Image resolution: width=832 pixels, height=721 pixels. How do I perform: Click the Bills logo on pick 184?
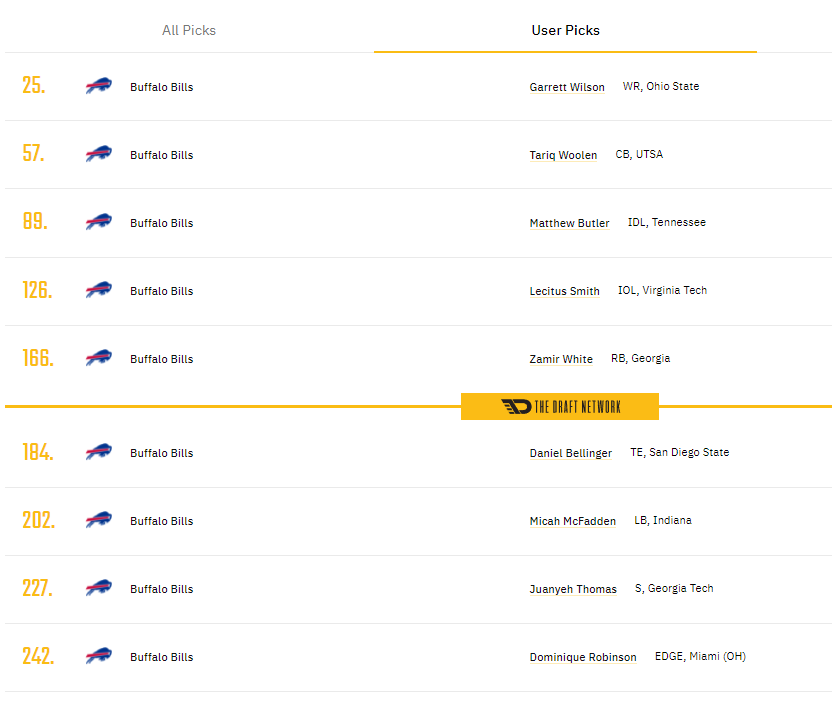[99, 451]
